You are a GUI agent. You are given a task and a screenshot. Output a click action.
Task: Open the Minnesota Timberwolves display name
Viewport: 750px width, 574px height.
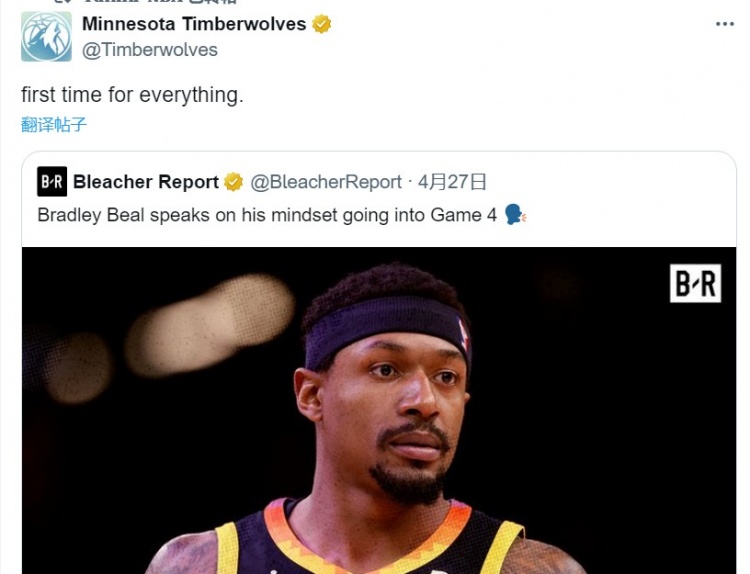coord(194,24)
